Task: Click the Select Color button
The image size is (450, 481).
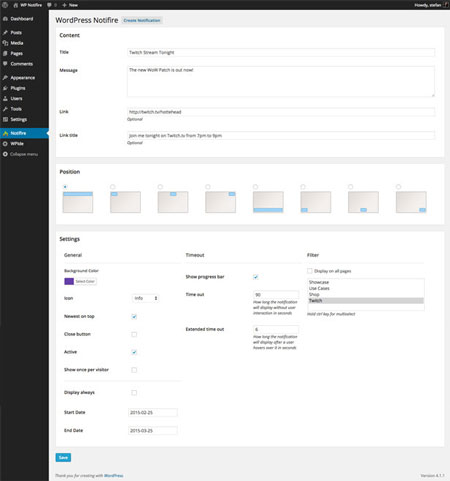Action: (x=85, y=281)
